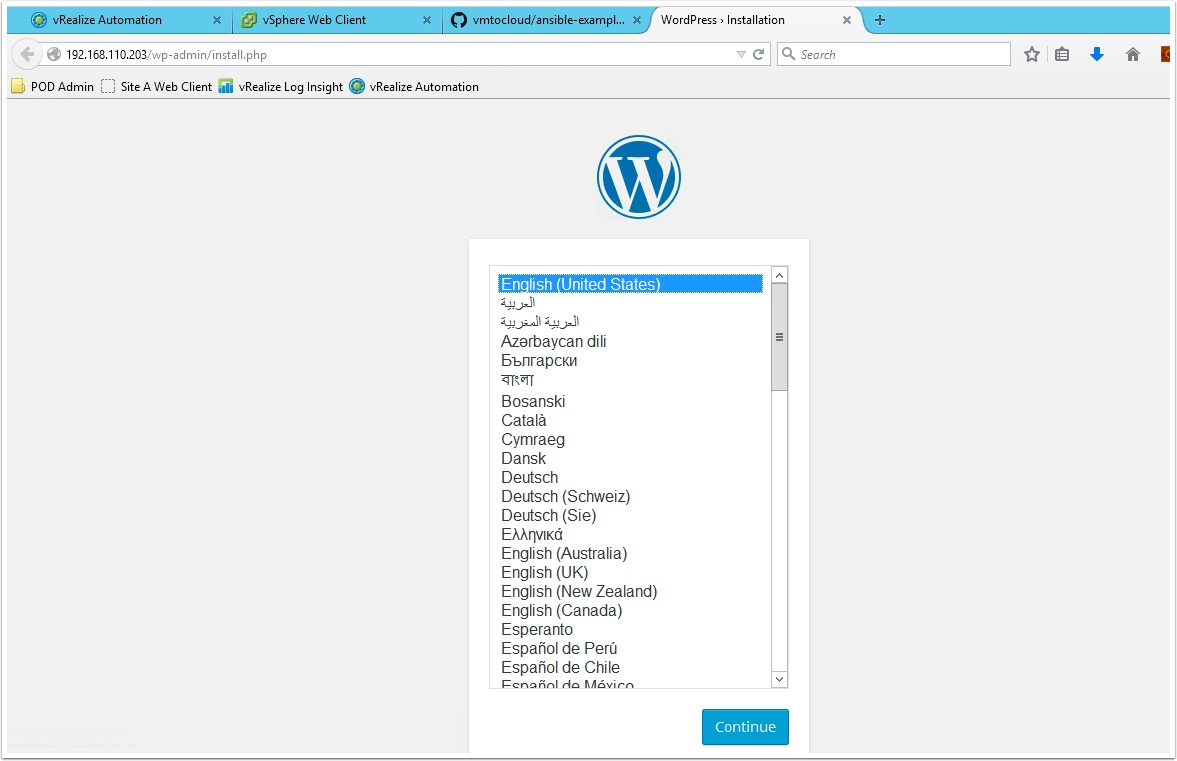Open the vRealize Log Insight bookmark

tap(281, 86)
